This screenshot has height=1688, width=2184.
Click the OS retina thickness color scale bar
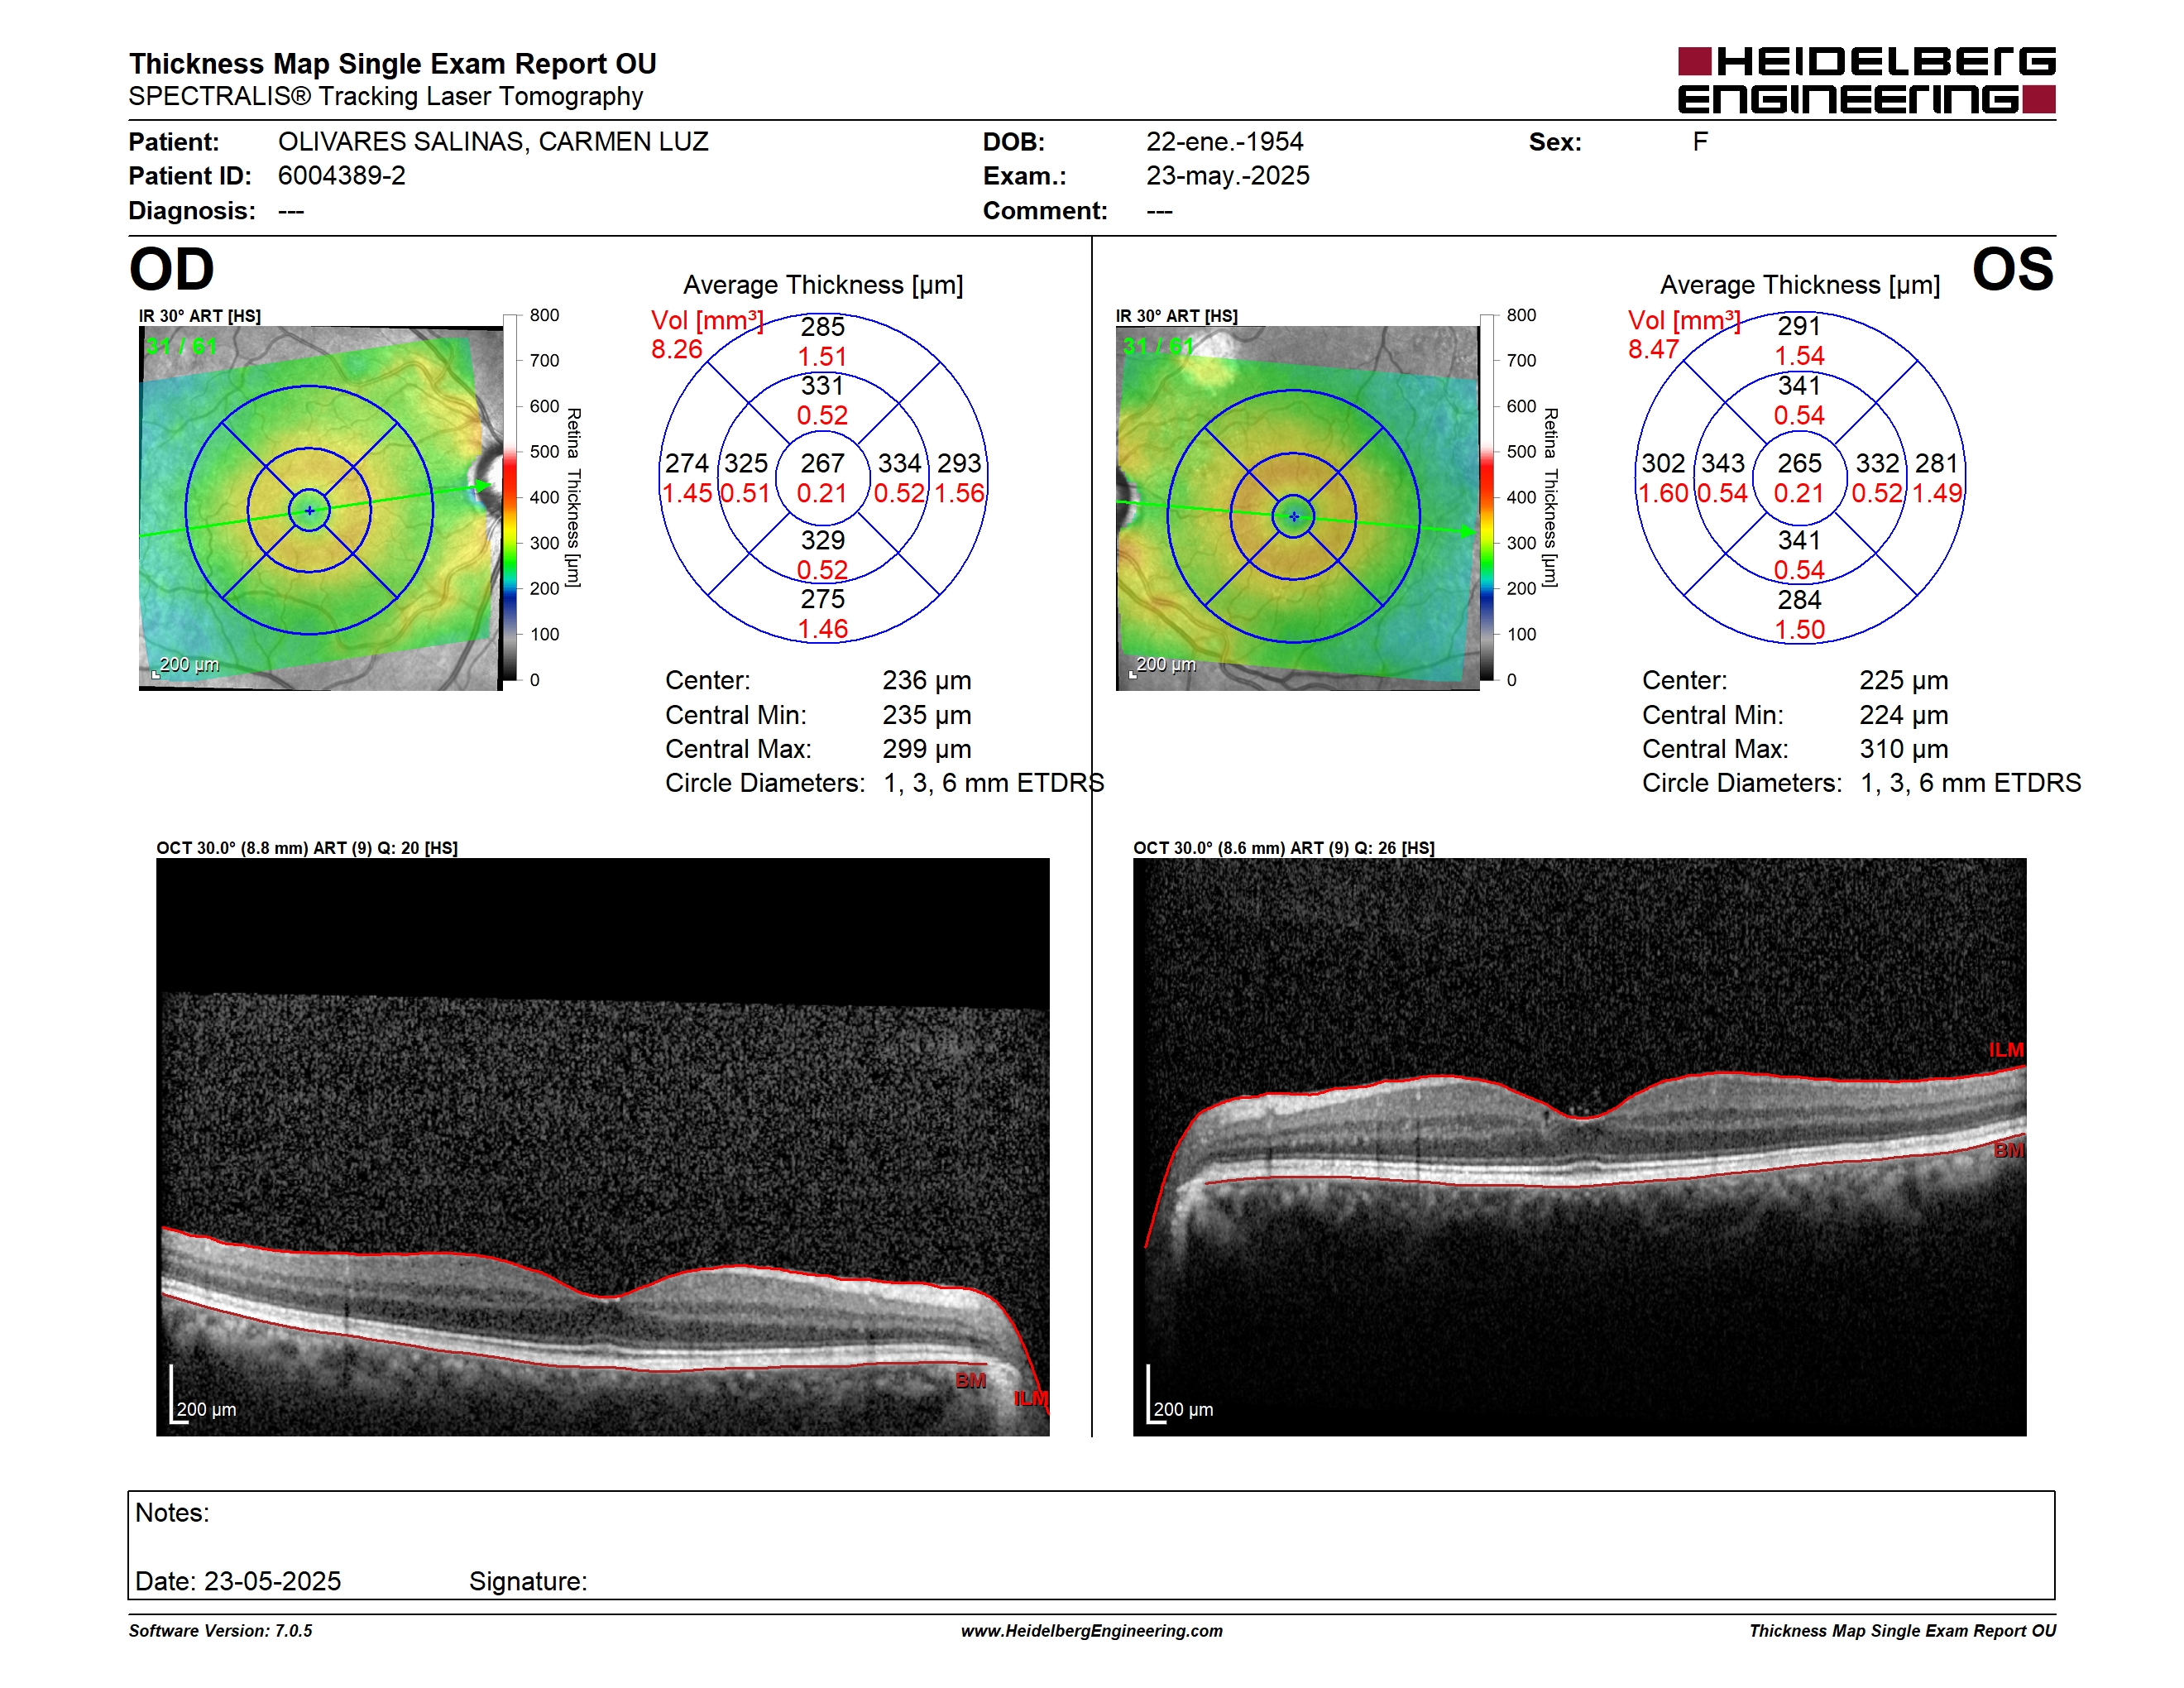pyautogui.click(x=1487, y=497)
